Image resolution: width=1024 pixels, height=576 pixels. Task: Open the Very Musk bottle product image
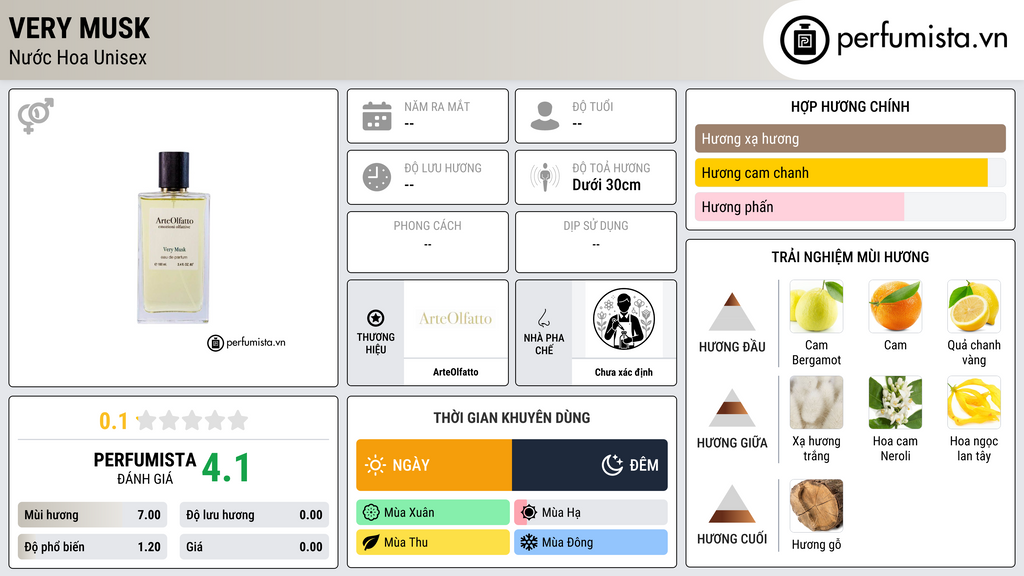click(174, 237)
